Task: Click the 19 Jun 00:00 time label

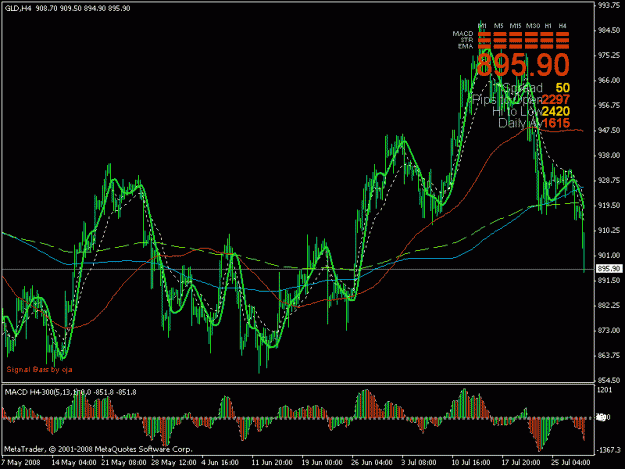Action: click(x=322, y=462)
